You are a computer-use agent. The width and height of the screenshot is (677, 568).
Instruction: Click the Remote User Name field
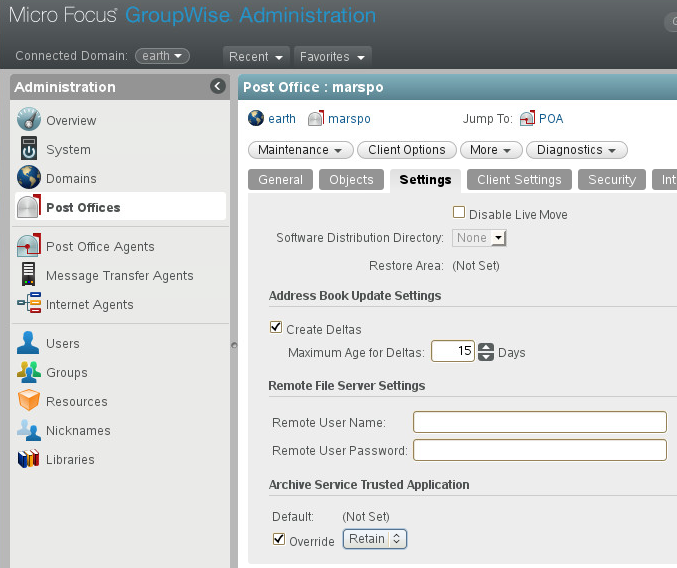539,422
